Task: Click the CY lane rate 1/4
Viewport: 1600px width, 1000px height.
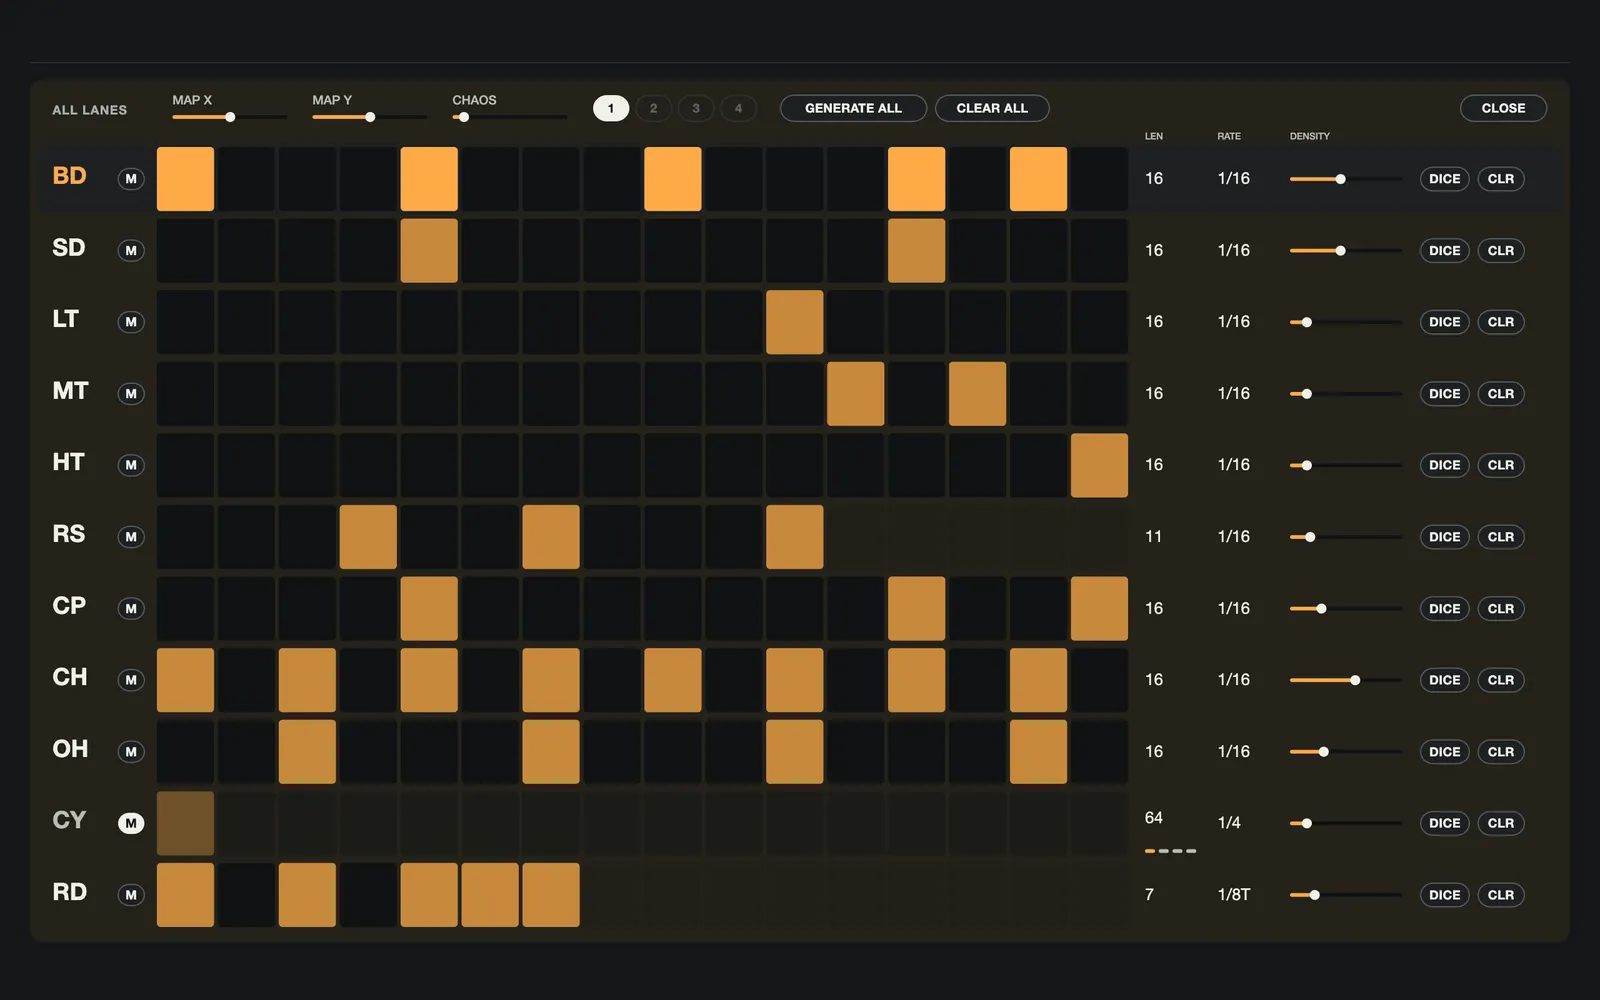Action: pyautogui.click(x=1229, y=823)
